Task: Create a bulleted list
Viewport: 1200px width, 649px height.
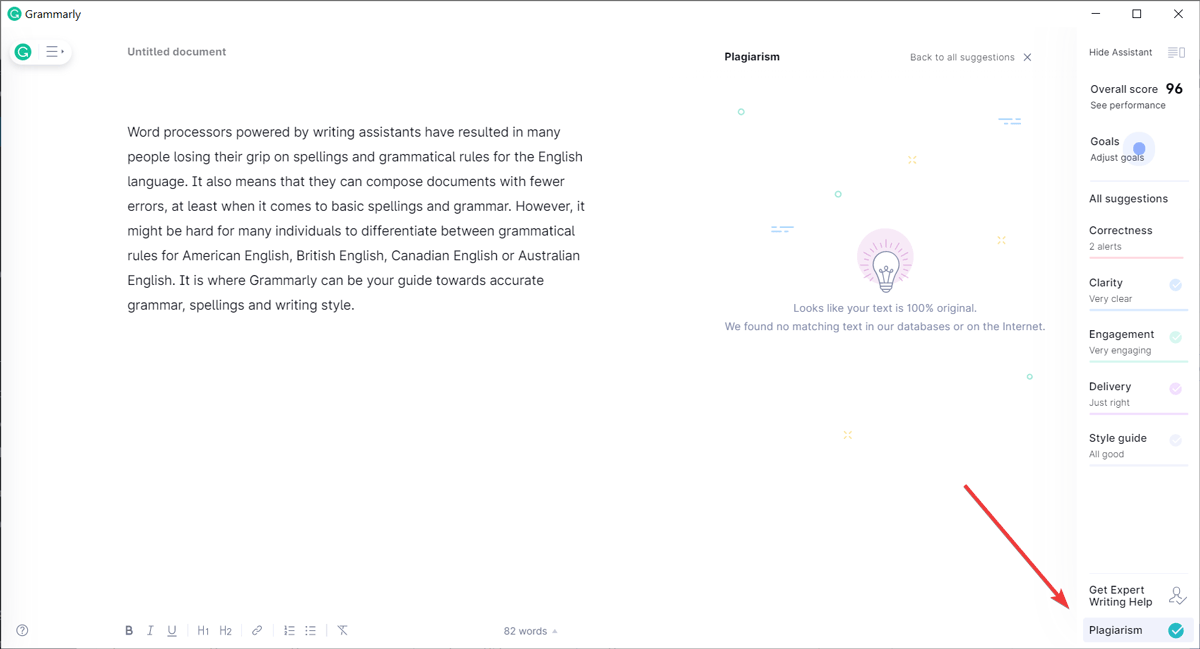Action: [x=311, y=631]
